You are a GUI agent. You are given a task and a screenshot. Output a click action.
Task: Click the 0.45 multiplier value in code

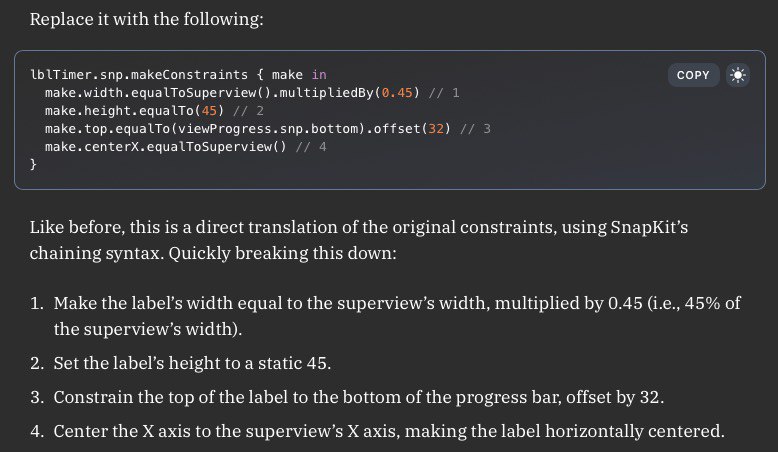[397, 93]
